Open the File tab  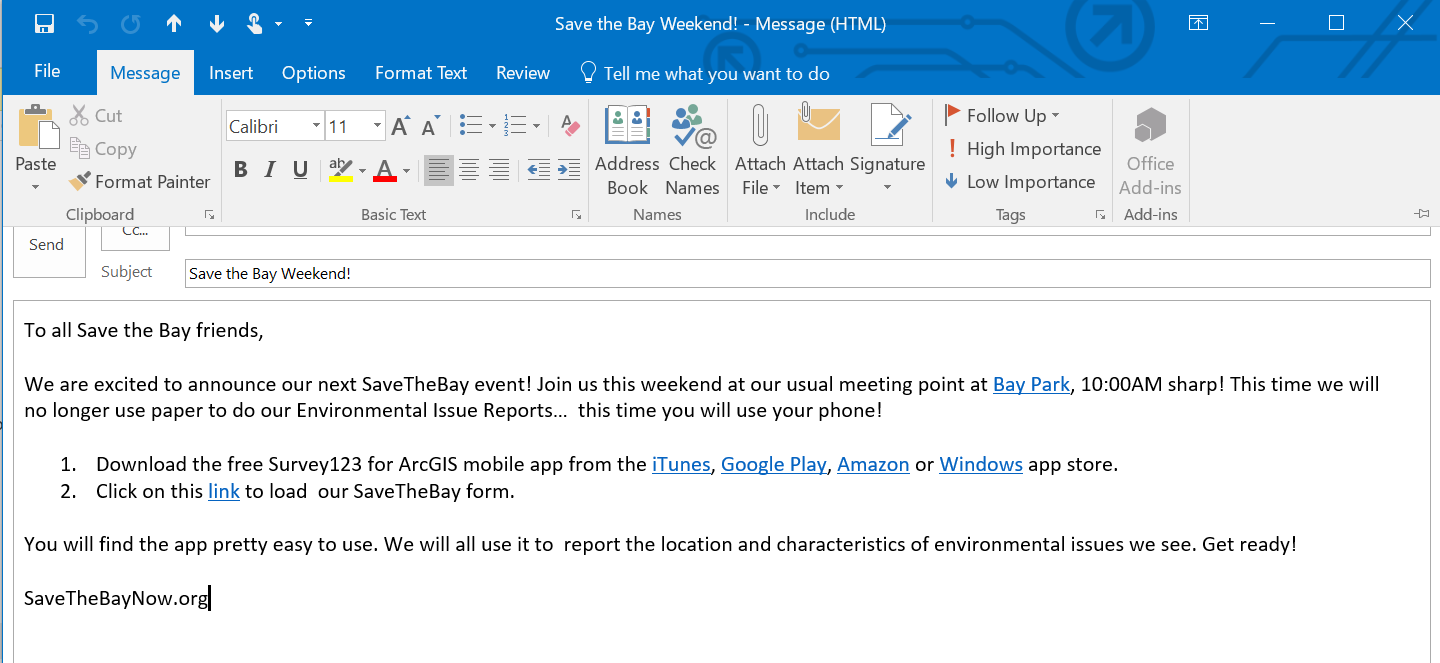coord(47,72)
